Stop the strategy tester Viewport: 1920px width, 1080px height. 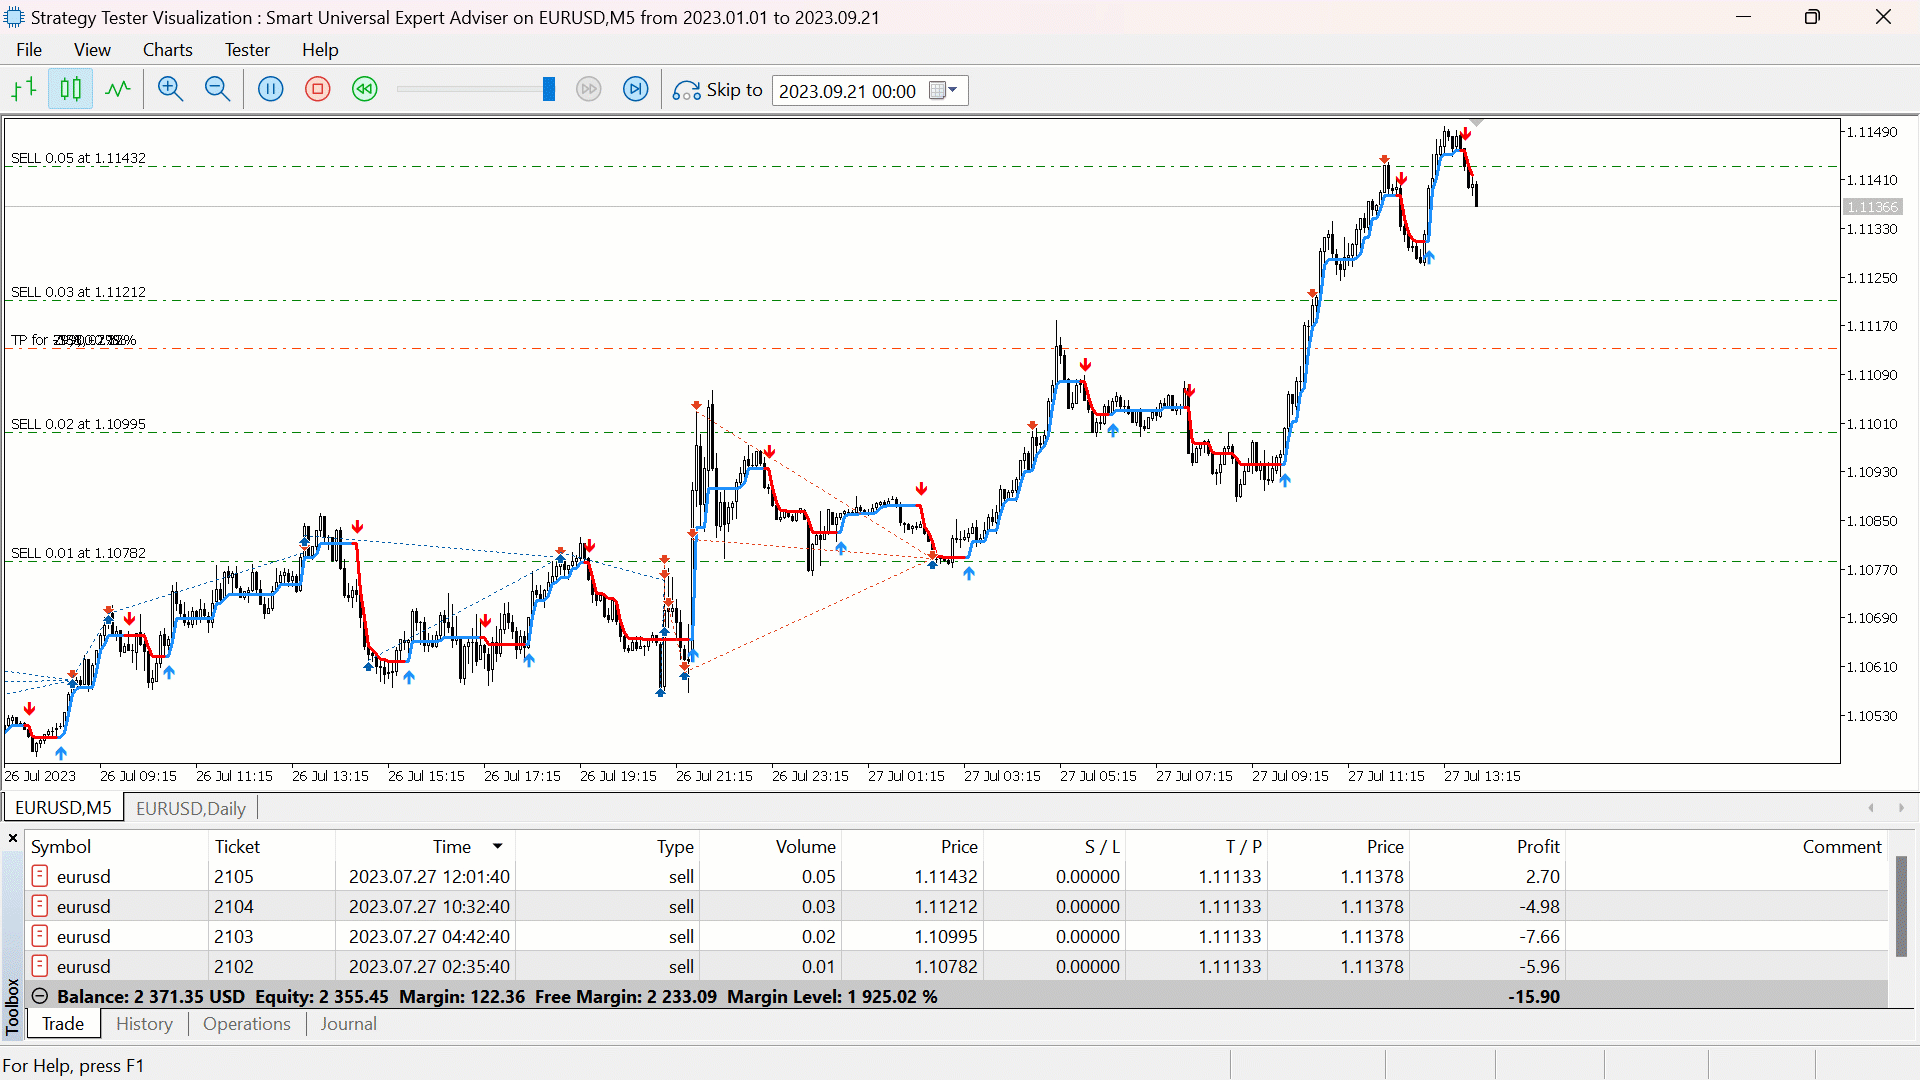318,90
